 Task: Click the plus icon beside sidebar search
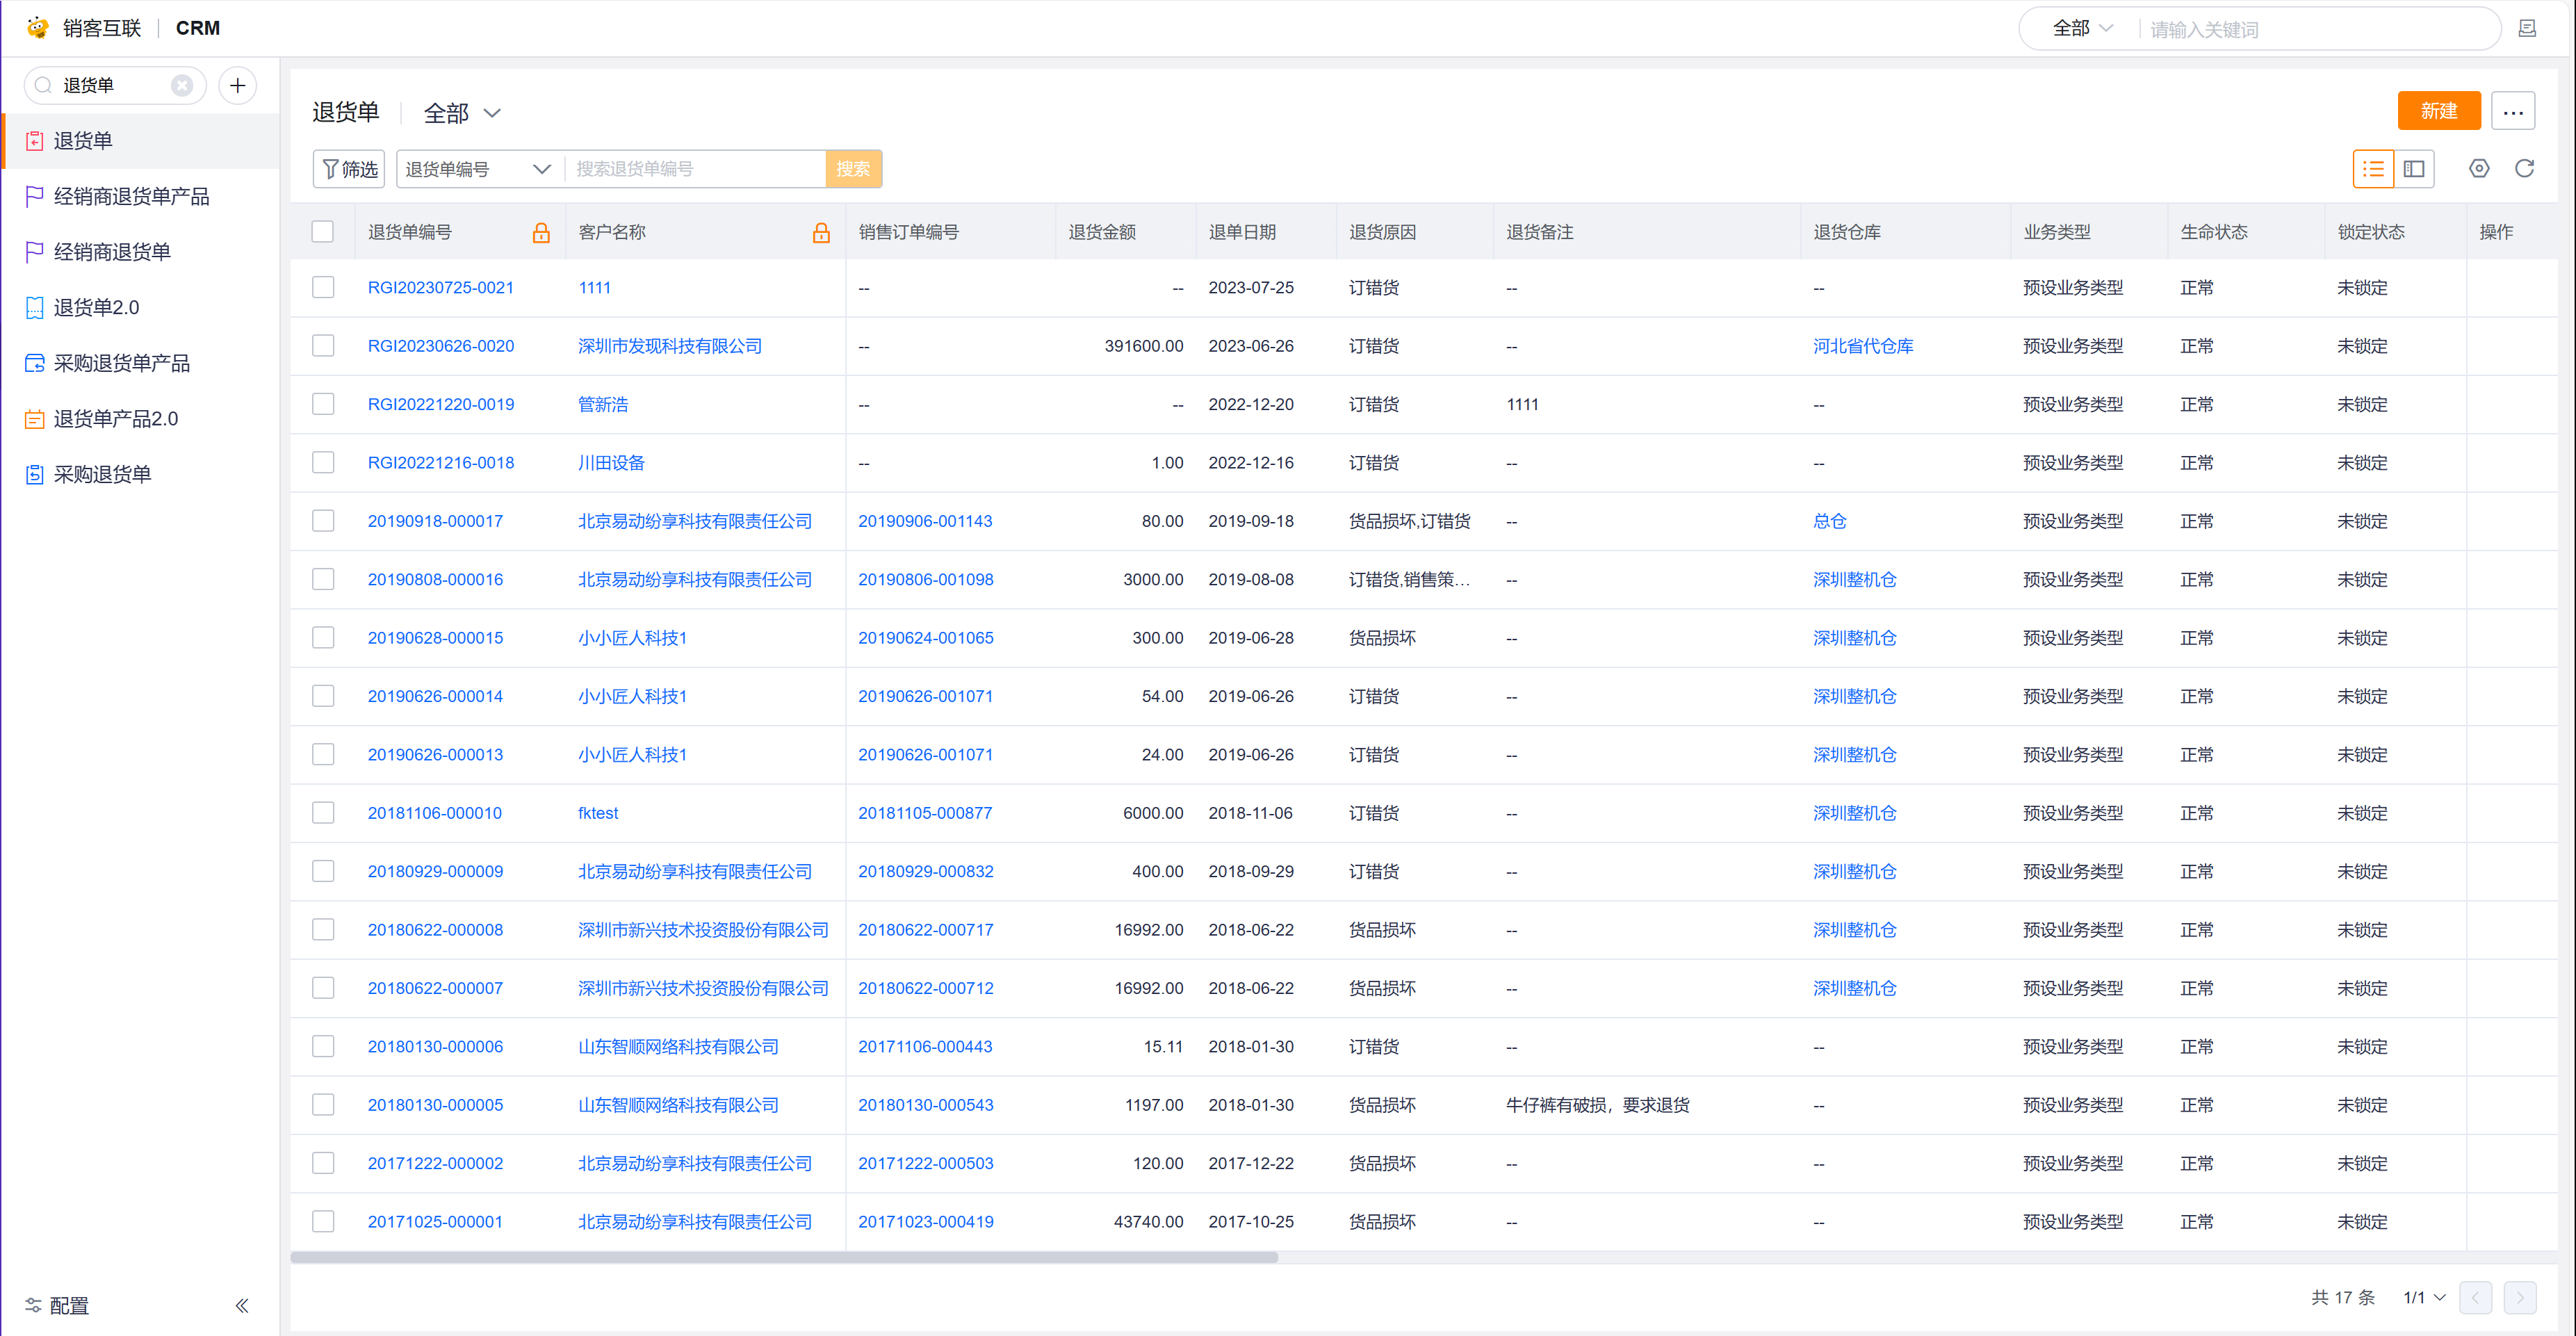[237, 85]
